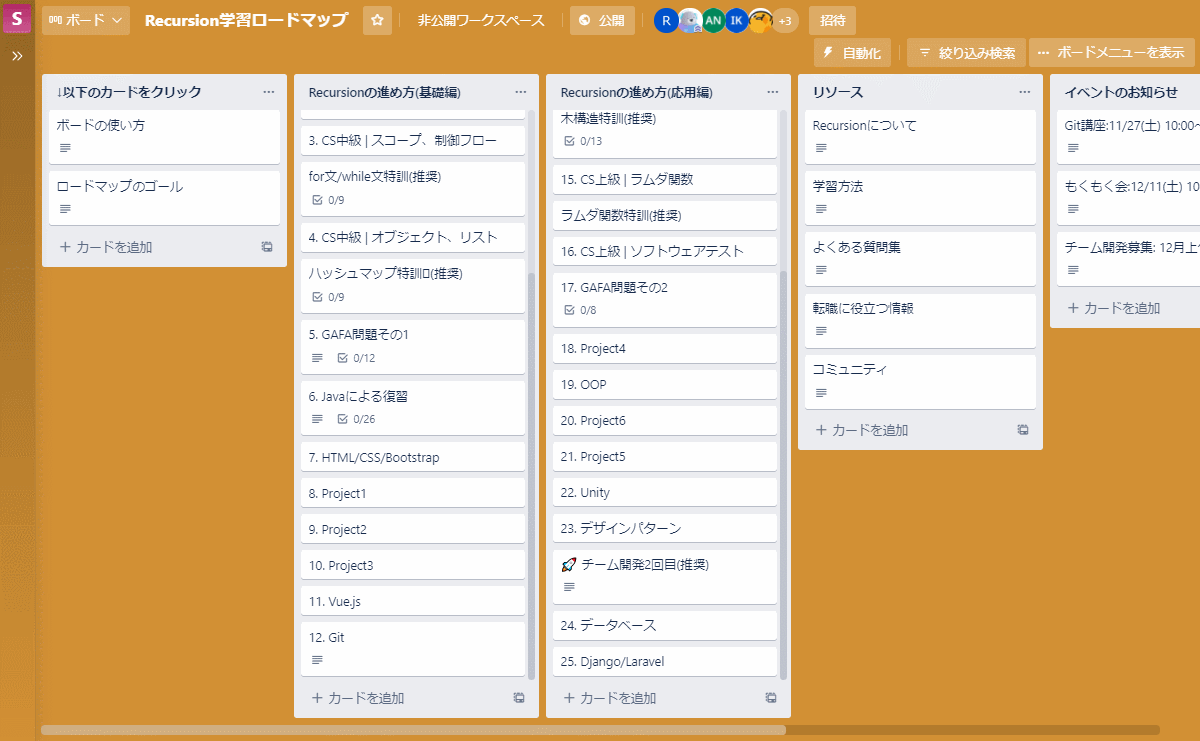The height and width of the screenshot is (741, 1200).
Task: Click the horizontal board scrollbar
Action: (x=413, y=730)
